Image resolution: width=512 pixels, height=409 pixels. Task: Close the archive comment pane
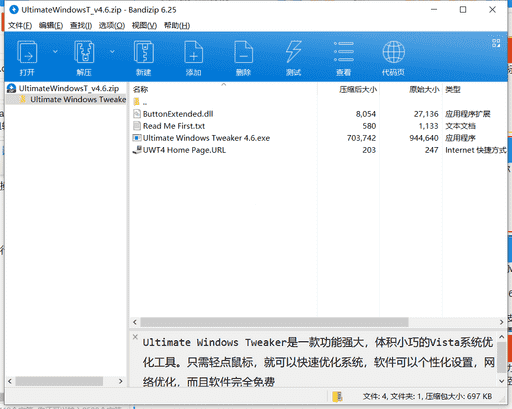point(135,337)
